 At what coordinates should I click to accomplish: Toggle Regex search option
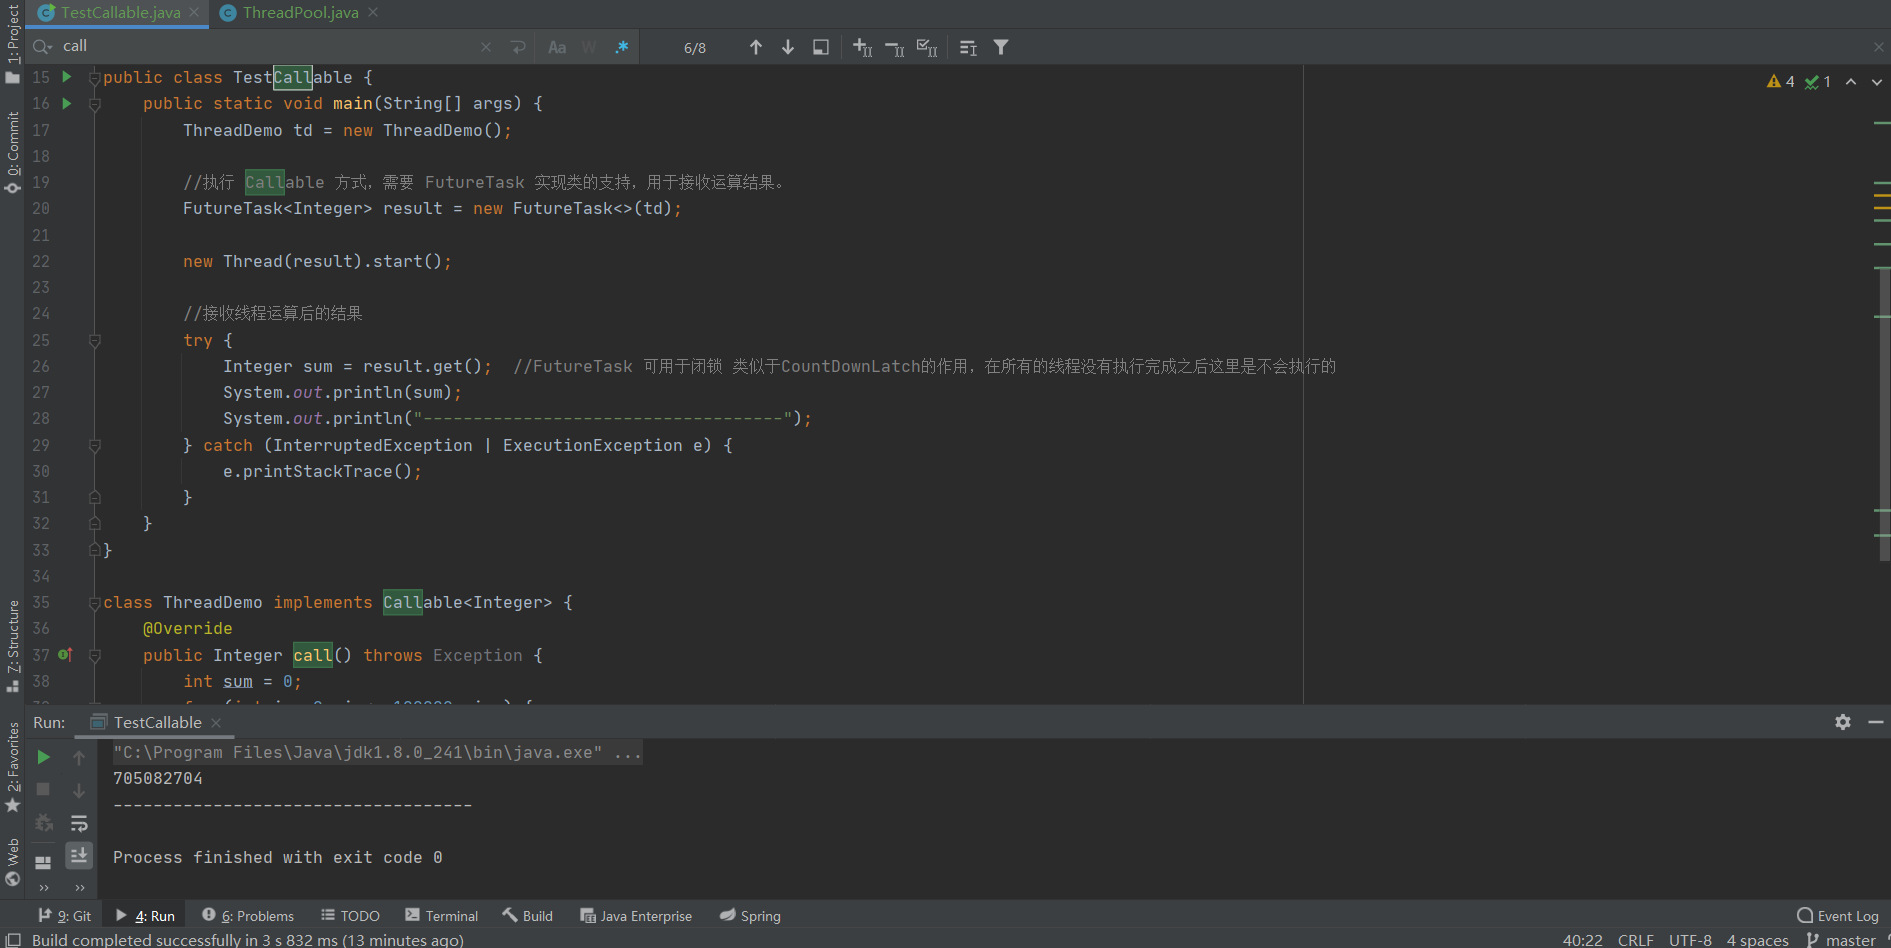(x=621, y=47)
